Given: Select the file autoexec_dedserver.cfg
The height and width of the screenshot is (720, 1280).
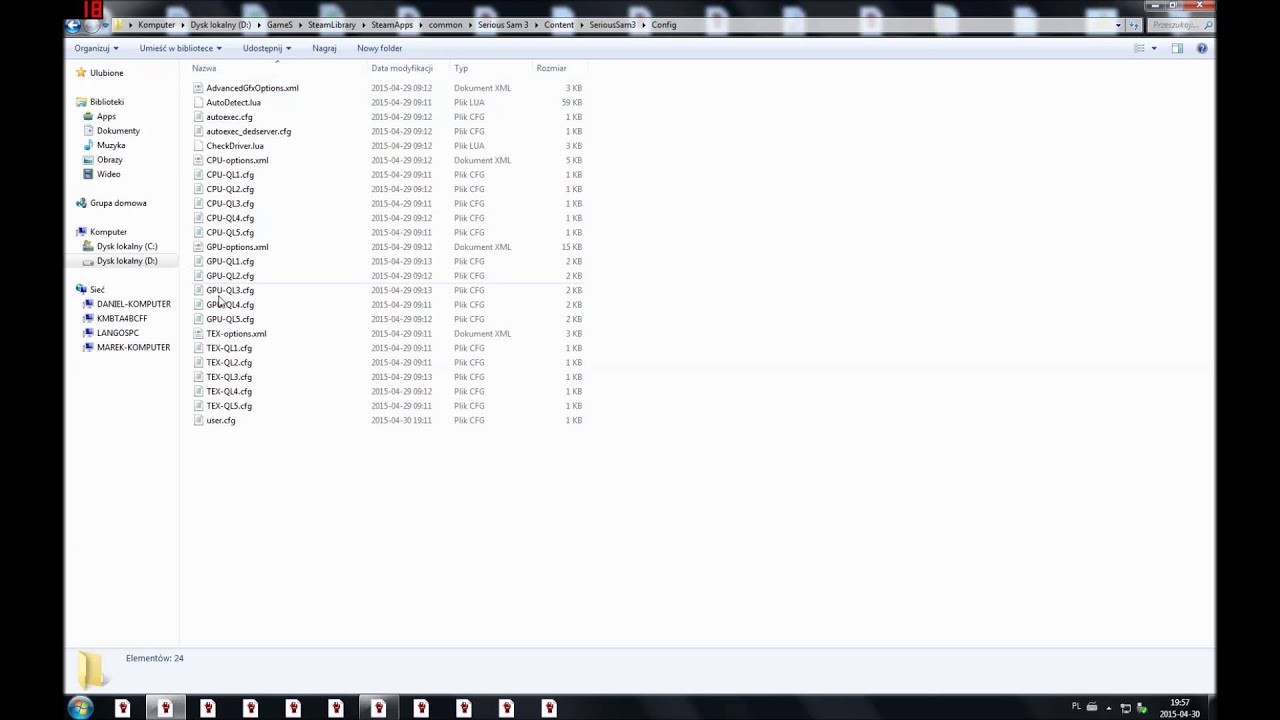Looking at the screenshot, I should click(248, 131).
